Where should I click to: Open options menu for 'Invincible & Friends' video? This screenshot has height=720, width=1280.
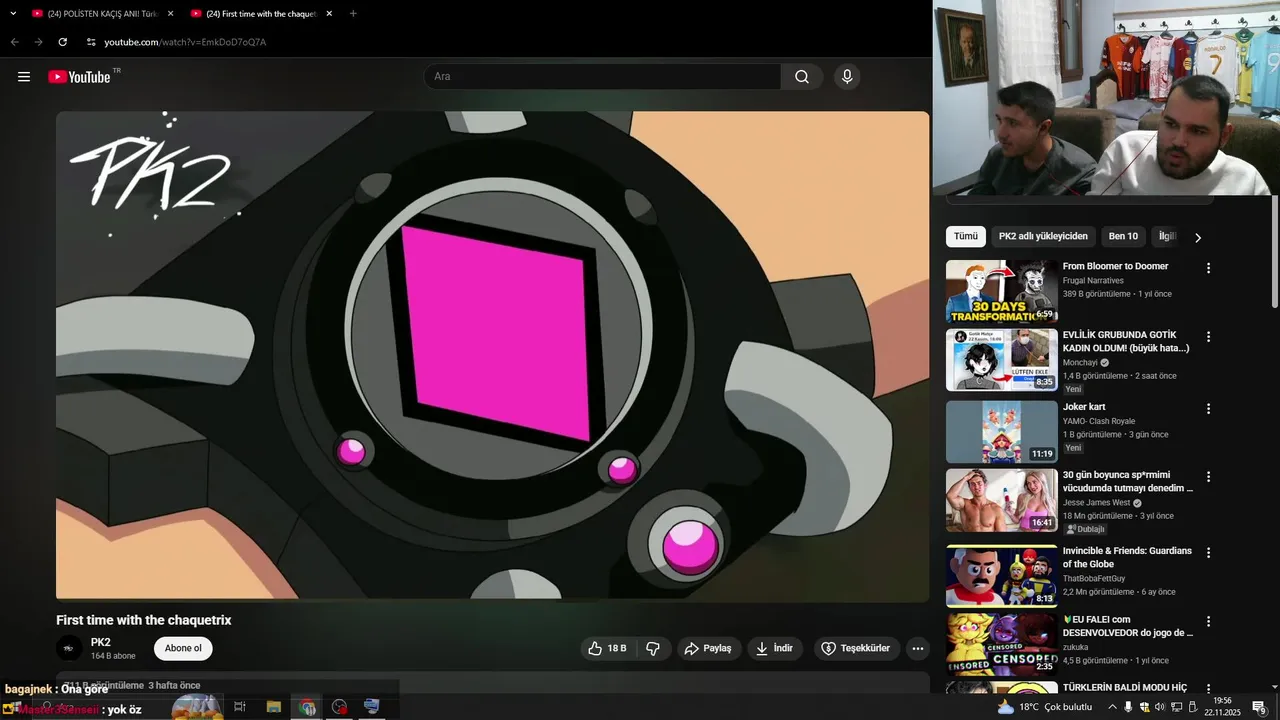tap(1208, 552)
